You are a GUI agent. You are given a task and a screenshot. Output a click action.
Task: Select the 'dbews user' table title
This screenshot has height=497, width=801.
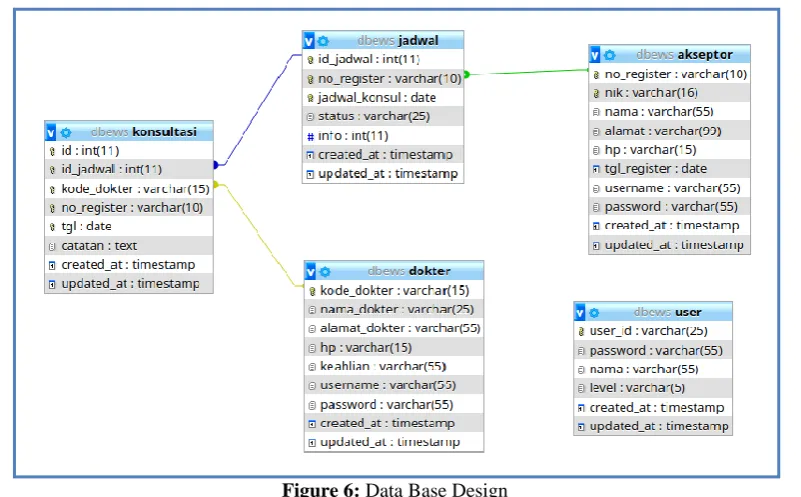(x=667, y=312)
